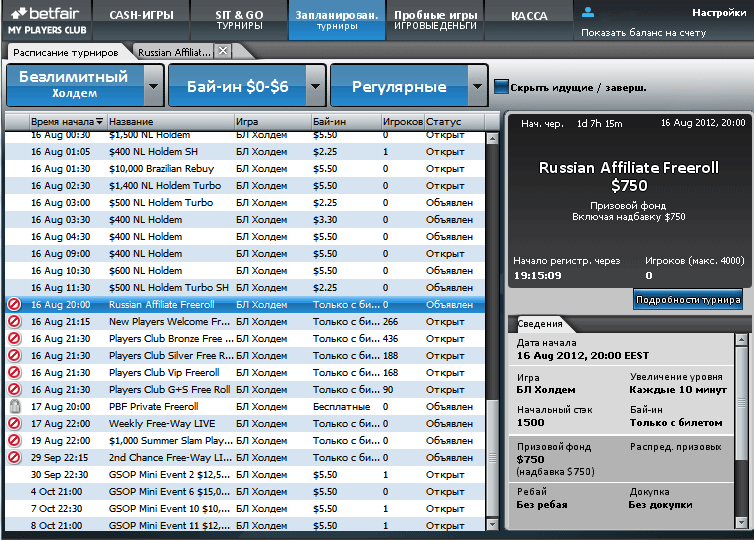
Task: Select $500 NL Holdem Turbo at 03:00
Action: pos(245,202)
